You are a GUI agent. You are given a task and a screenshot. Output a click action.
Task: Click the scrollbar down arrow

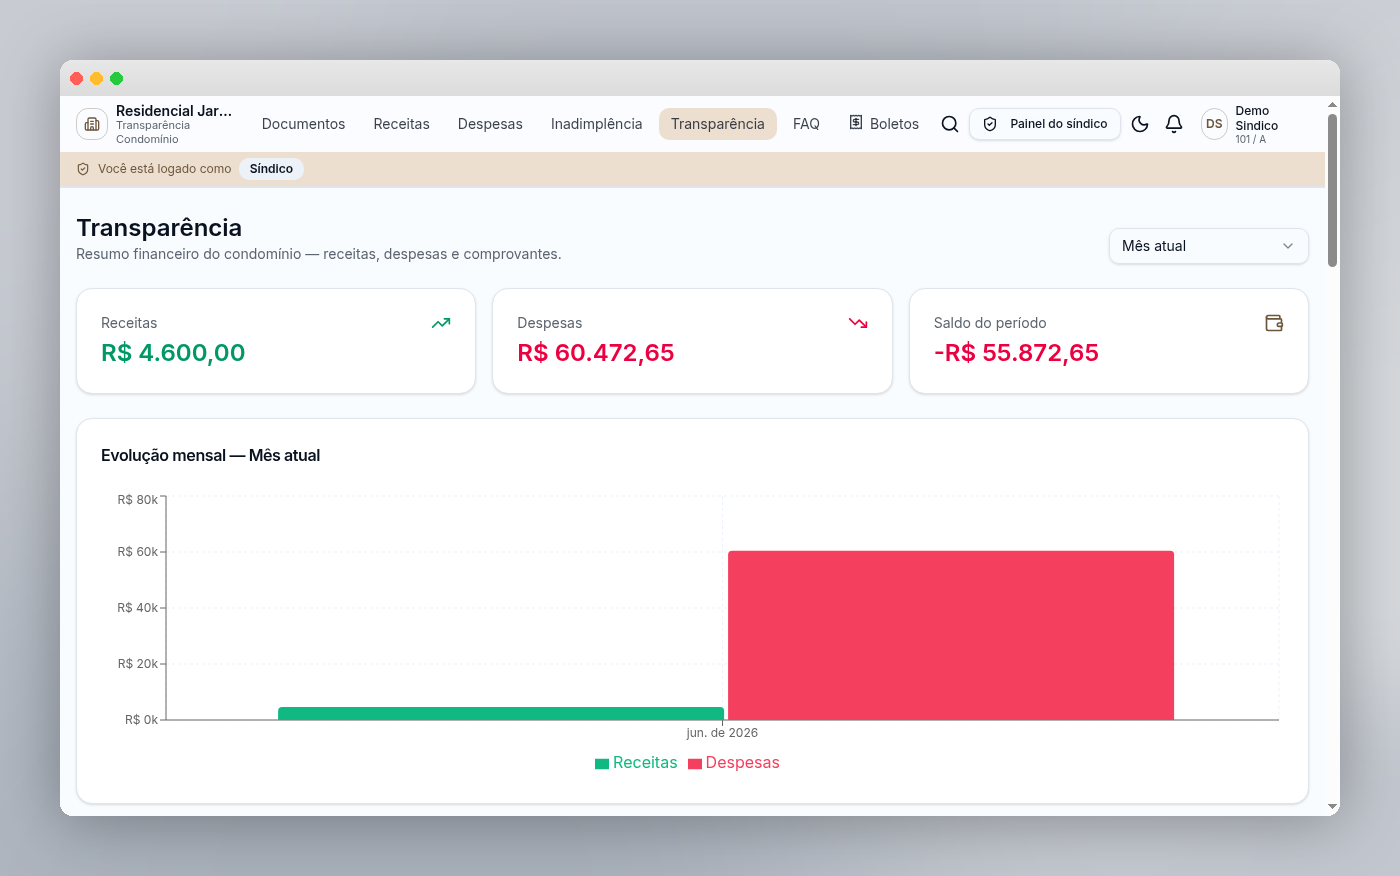1332,806
